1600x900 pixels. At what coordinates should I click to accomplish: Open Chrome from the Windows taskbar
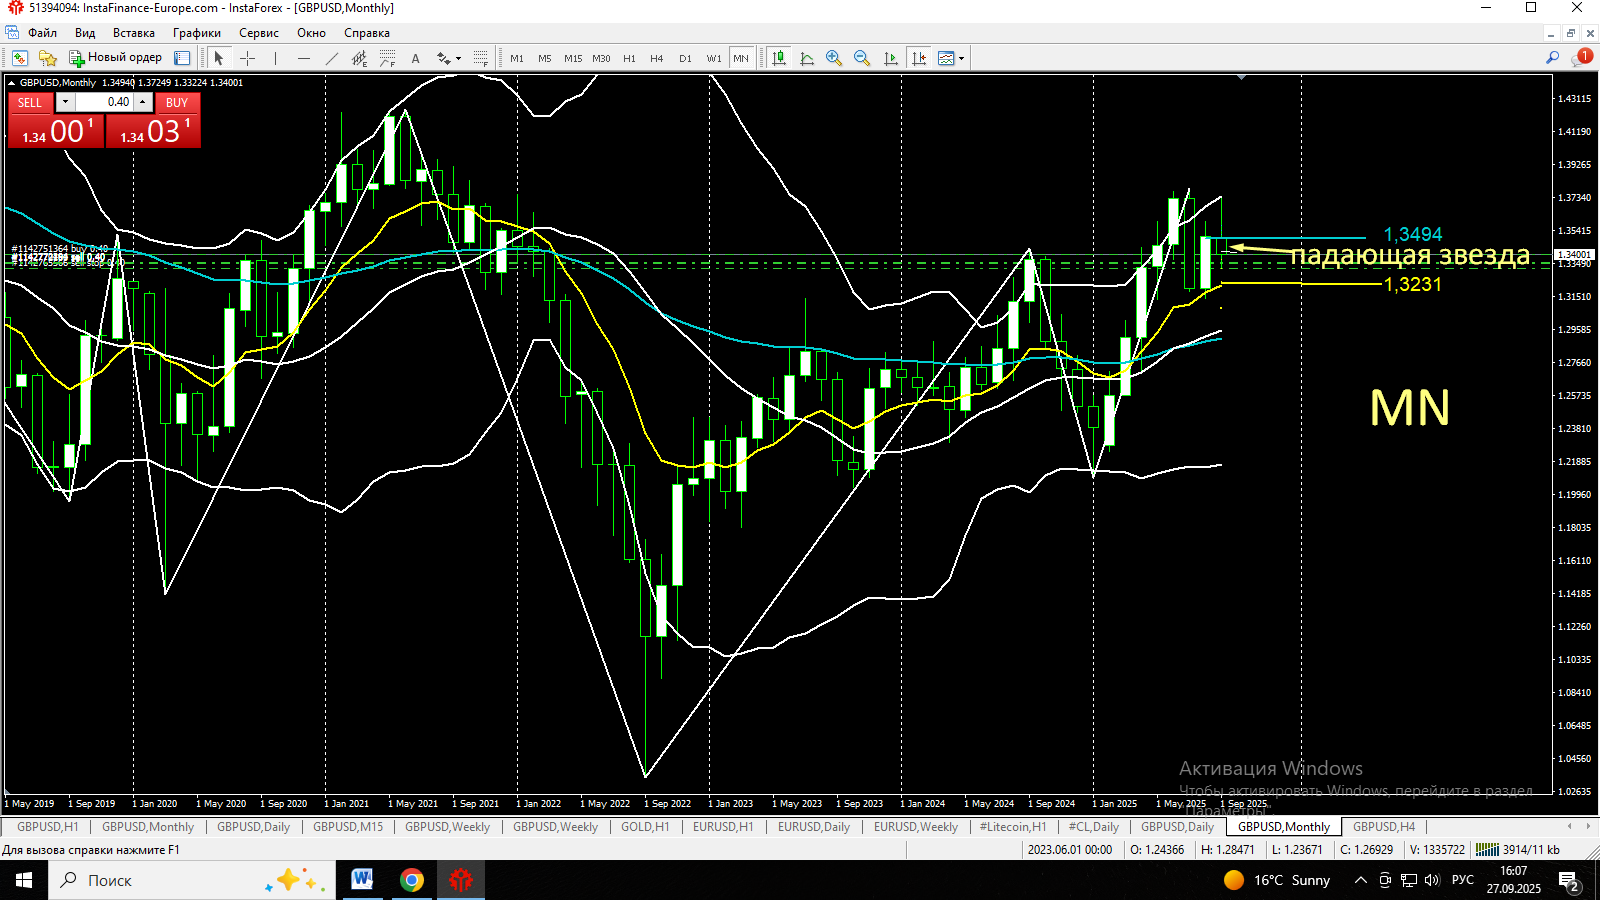[411, 880]
